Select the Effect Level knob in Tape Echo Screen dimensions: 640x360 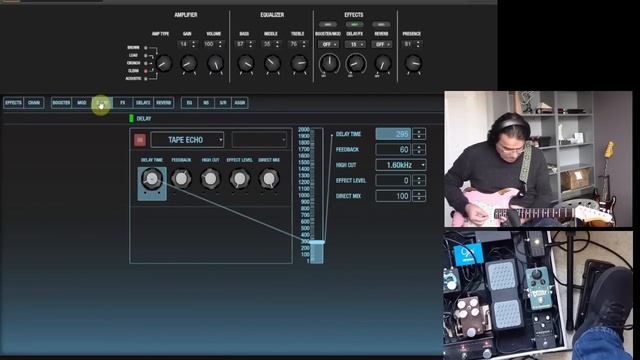point(240,179)
